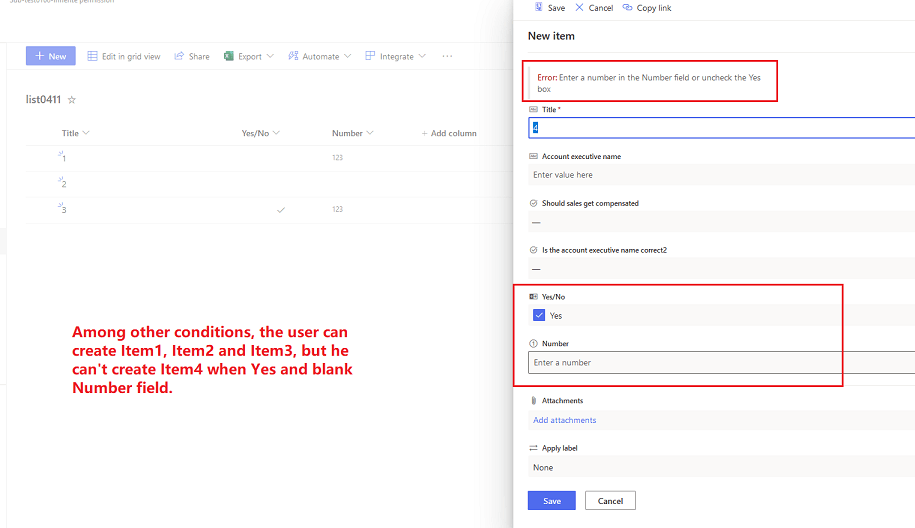Click the grid view table icon
This screenshot has width=915, height=528.
[92, 56]
